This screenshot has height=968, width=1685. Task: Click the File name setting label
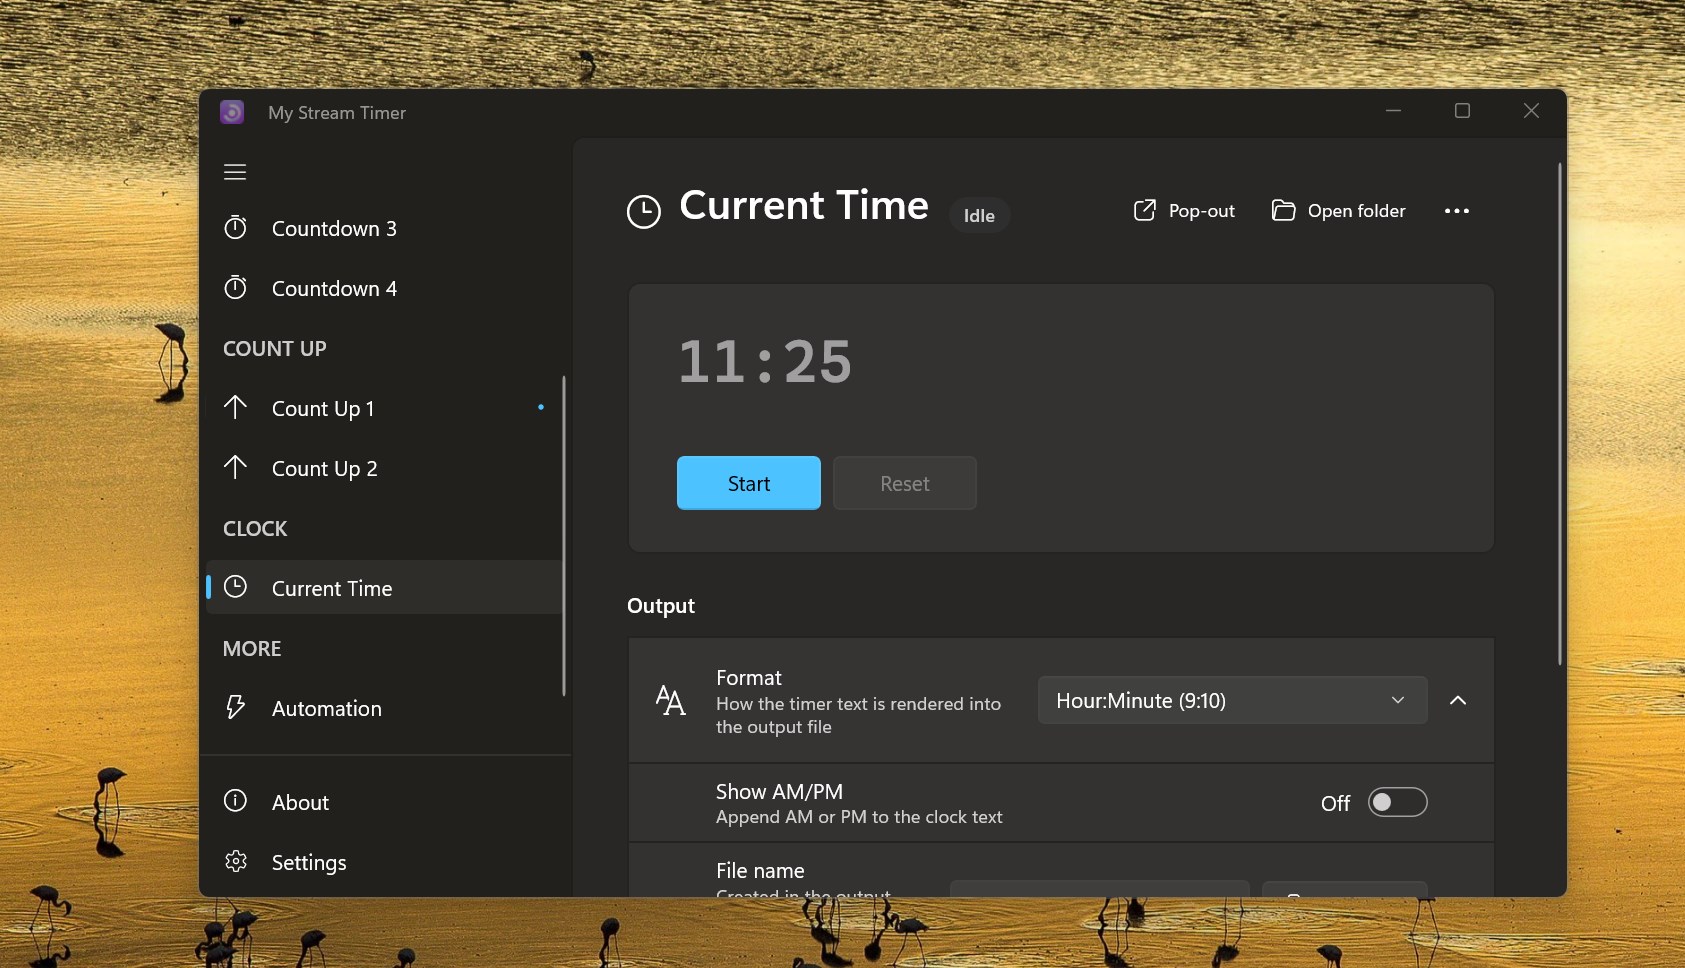click(x=760, y=870)
